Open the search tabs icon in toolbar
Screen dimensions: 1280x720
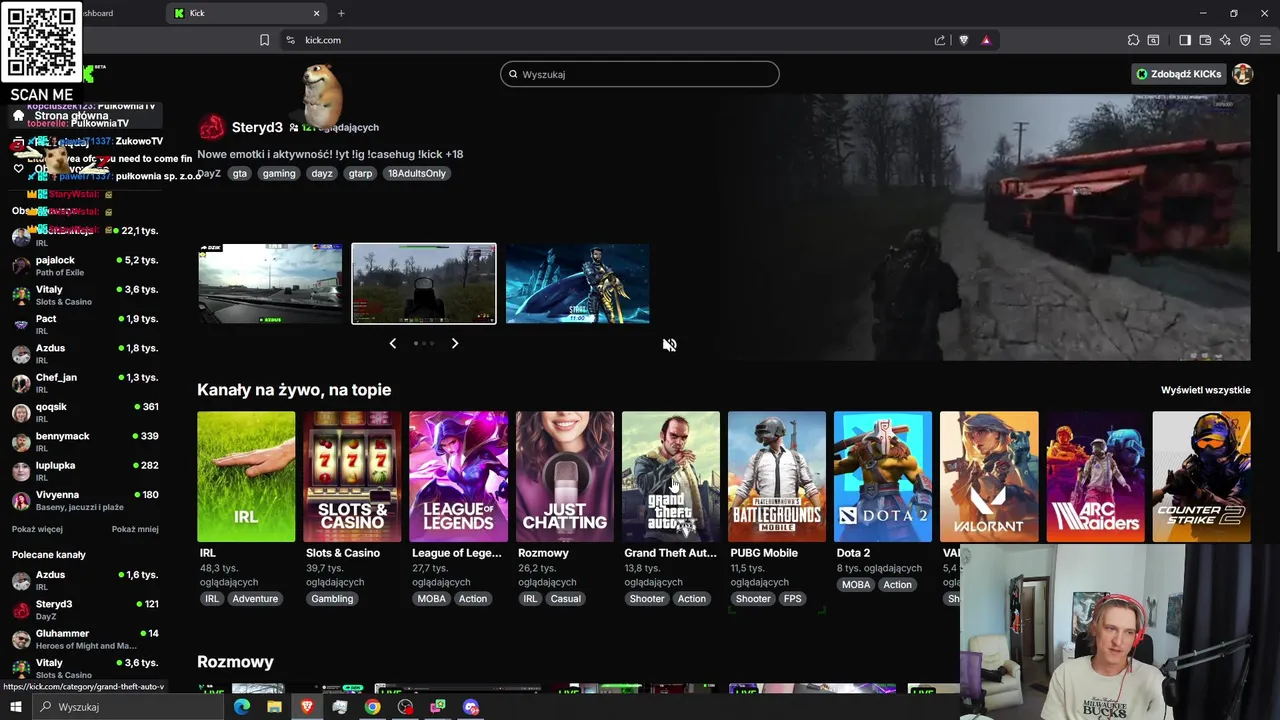coord(1153,40)
